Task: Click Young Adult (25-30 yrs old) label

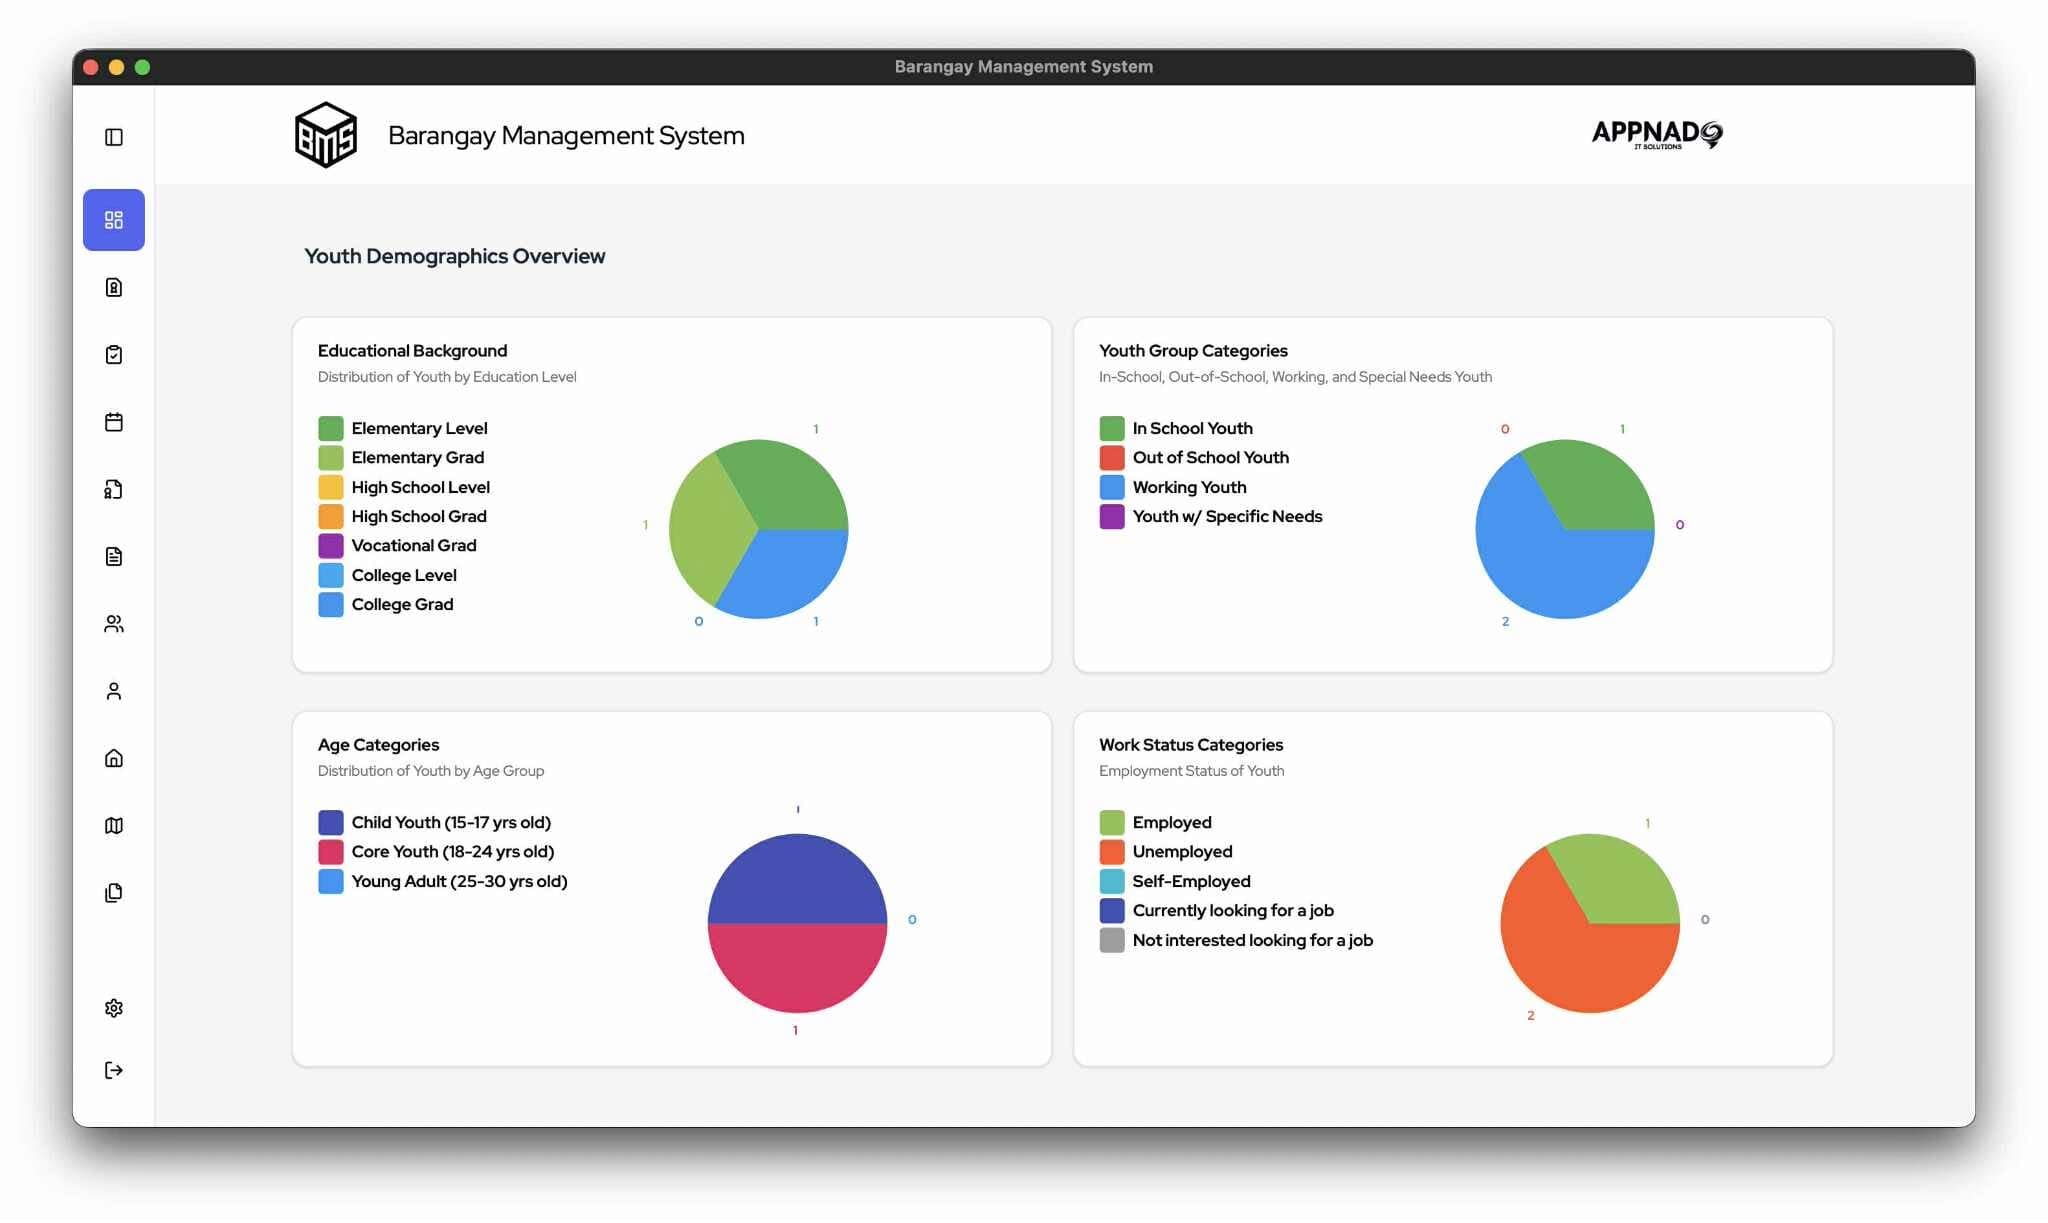Action: 459,882
